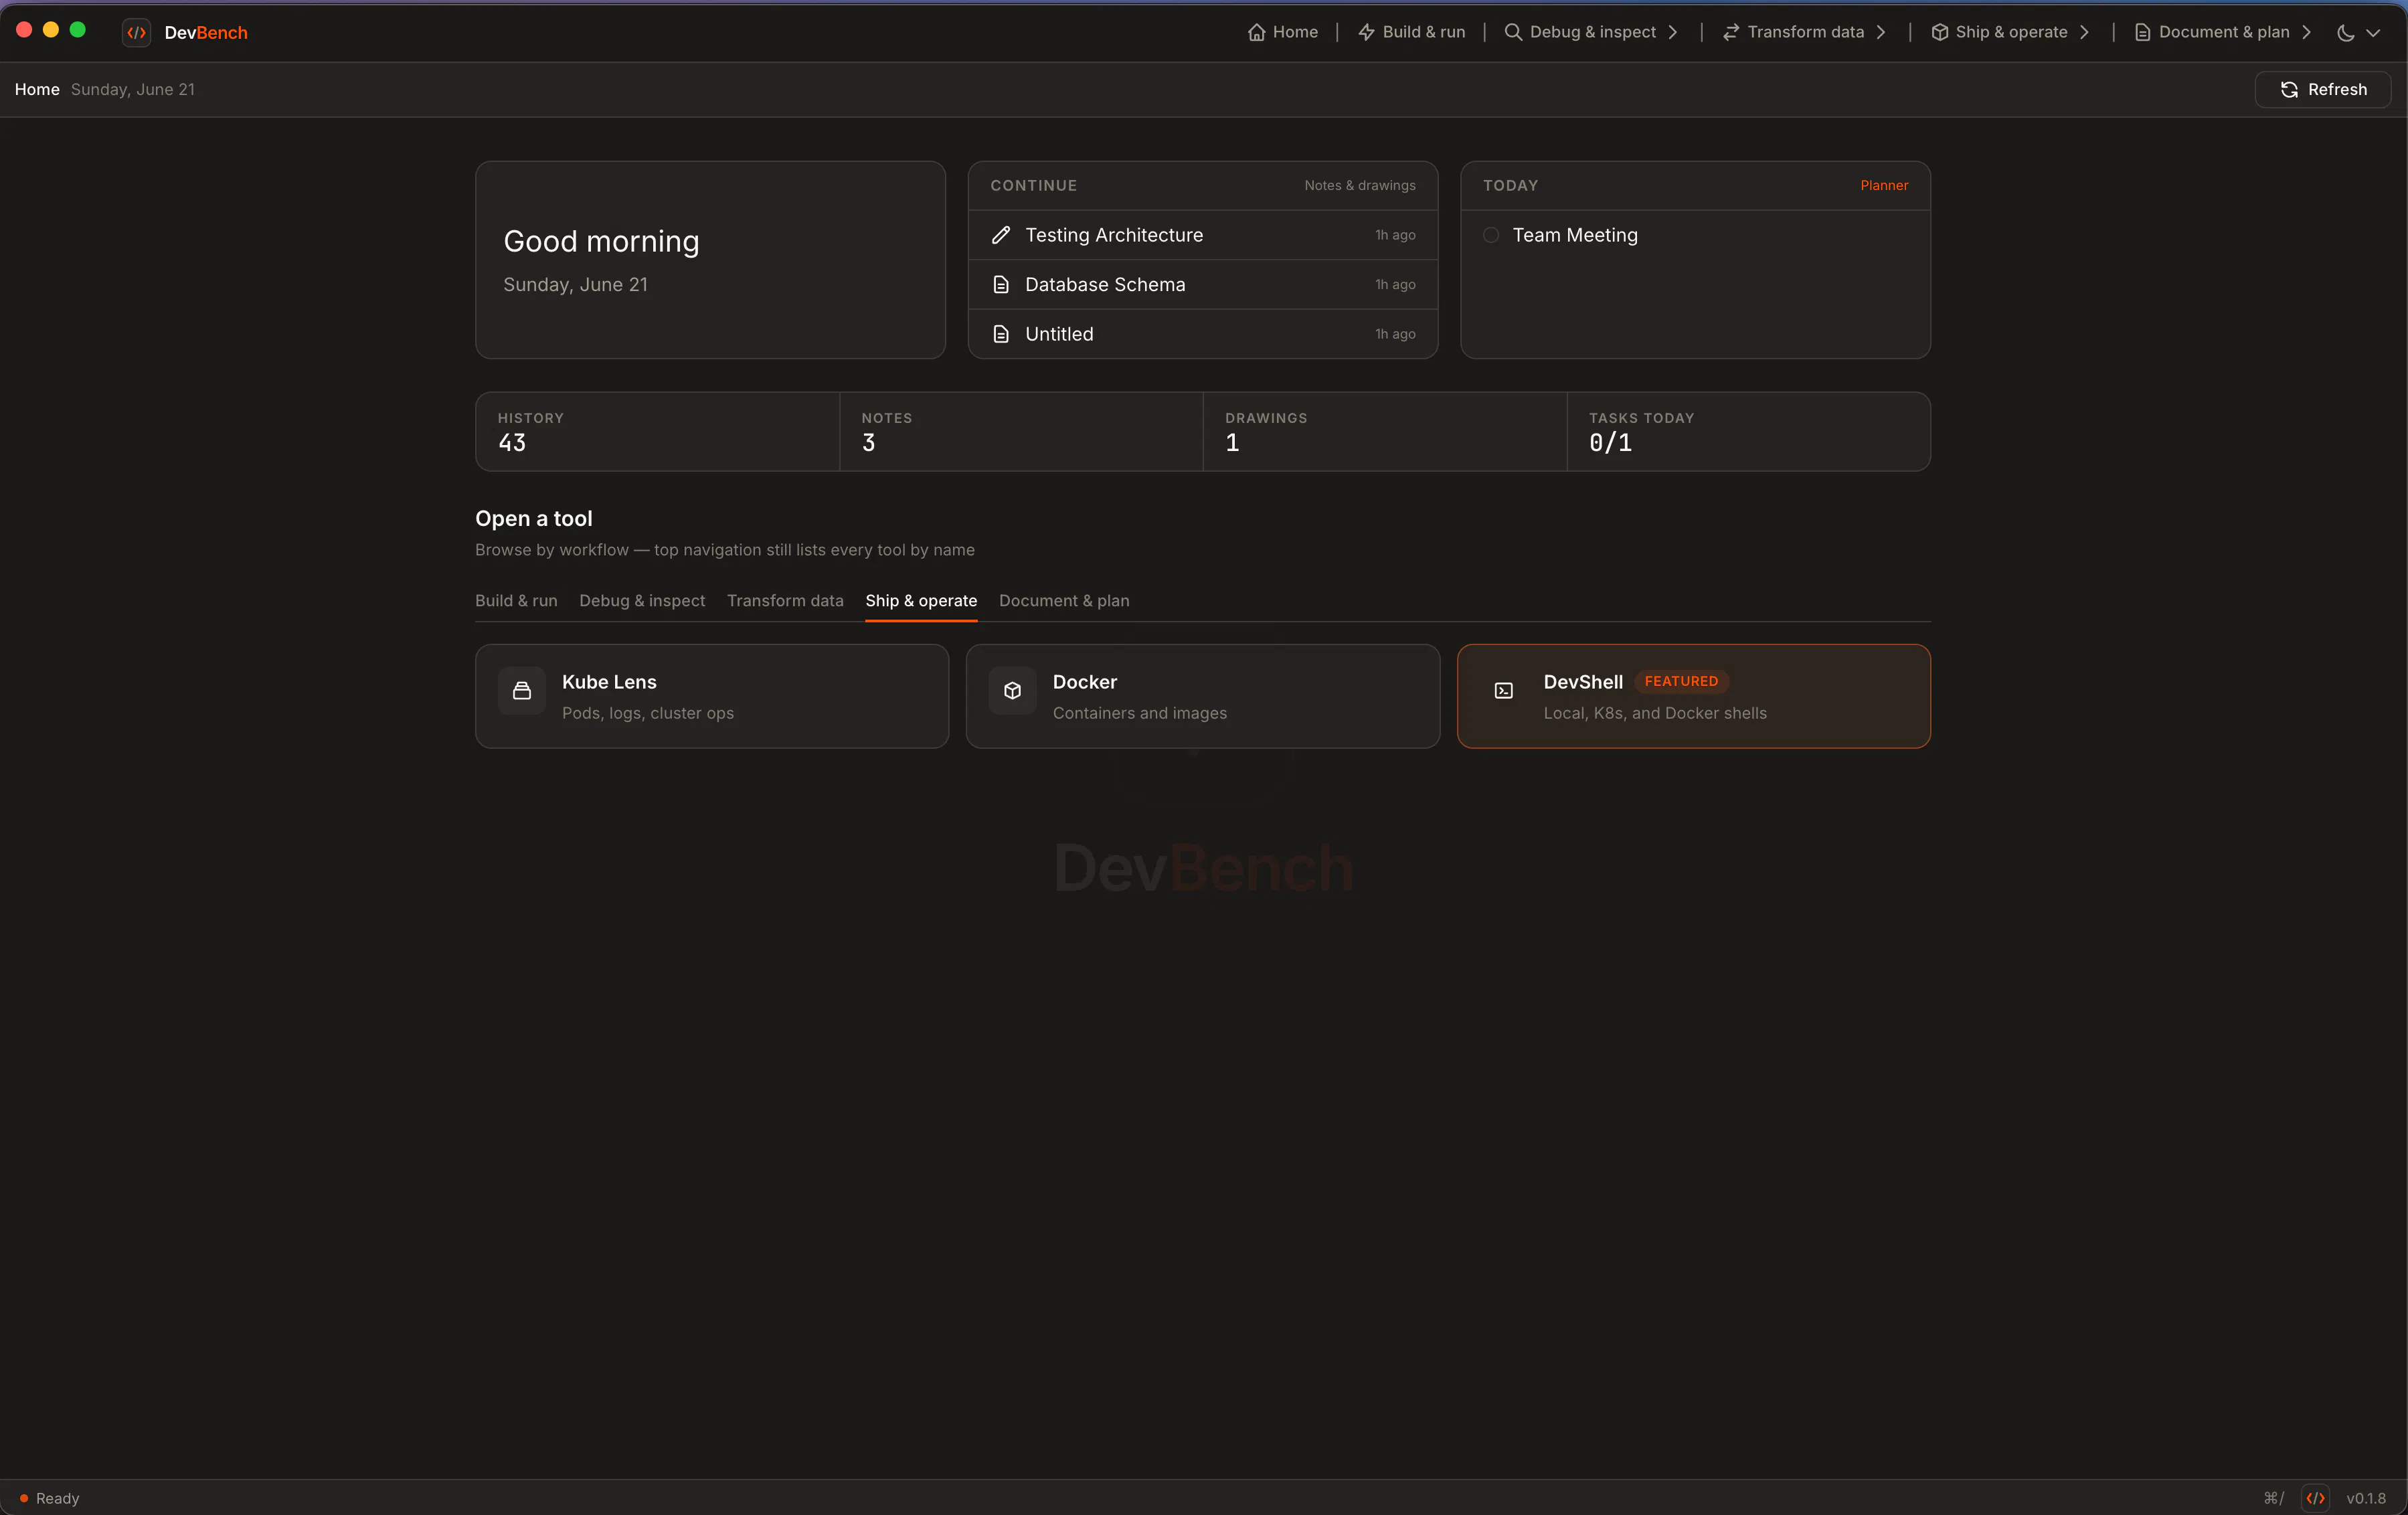2408x1515 pixels.
Task: Click the moon theme icon
Action: (2345, 32)
